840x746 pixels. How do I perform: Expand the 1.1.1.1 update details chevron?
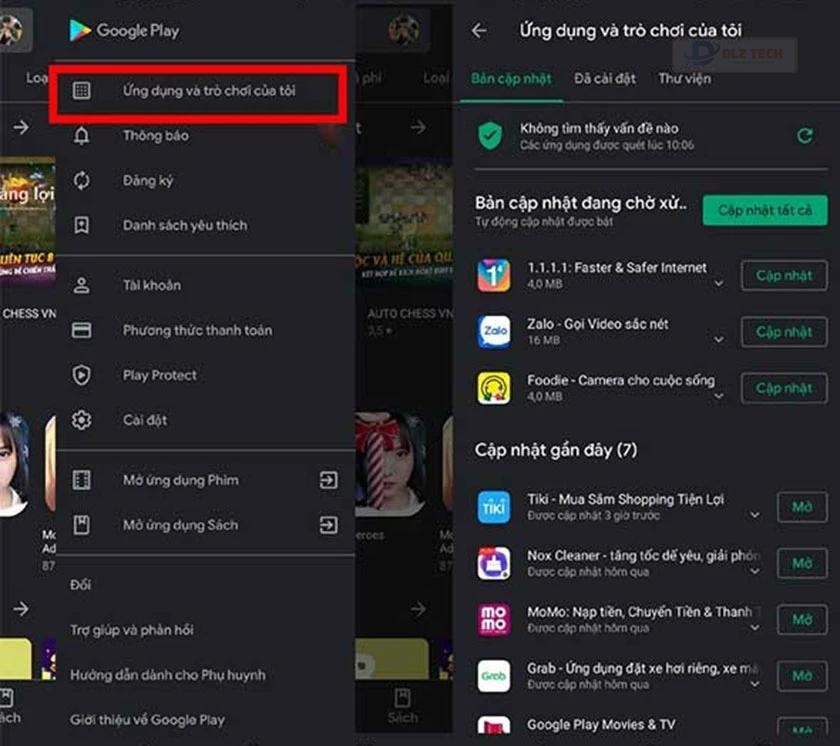(x=719, y=283)
